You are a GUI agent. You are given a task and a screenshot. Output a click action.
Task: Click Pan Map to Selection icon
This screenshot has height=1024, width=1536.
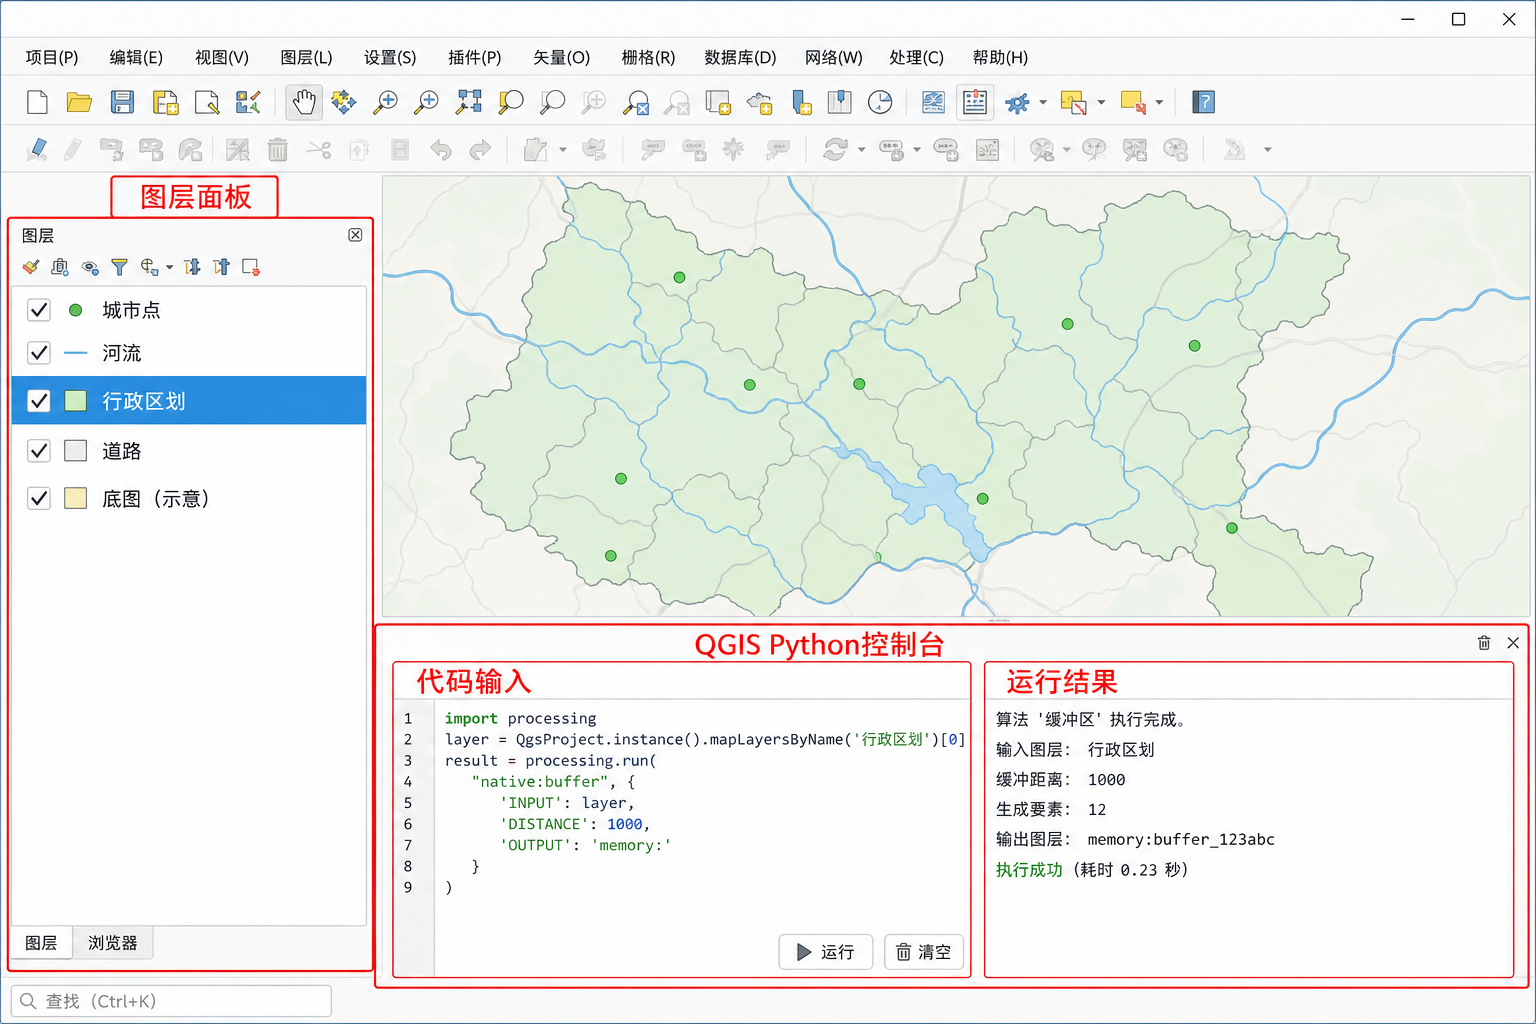[x=344, y=101]
